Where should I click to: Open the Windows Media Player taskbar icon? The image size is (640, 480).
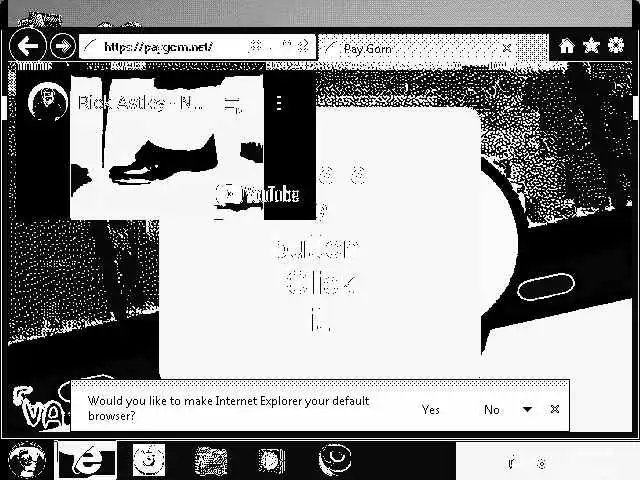click(x=271, y=460)
